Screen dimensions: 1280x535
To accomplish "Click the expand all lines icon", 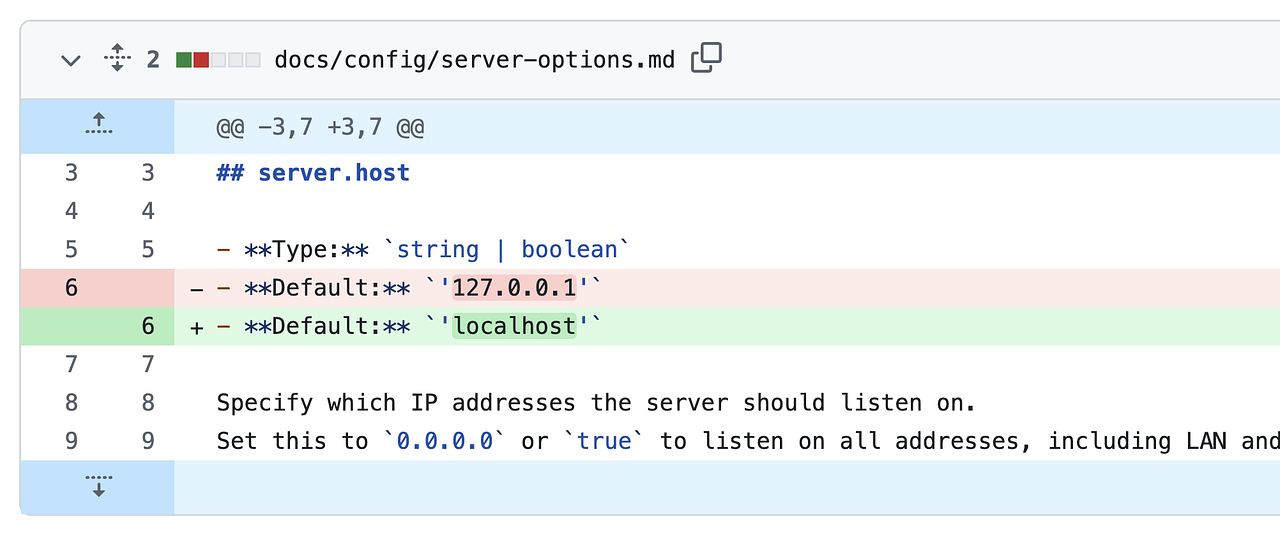I will pyautogui.click(x=117, y=59).
